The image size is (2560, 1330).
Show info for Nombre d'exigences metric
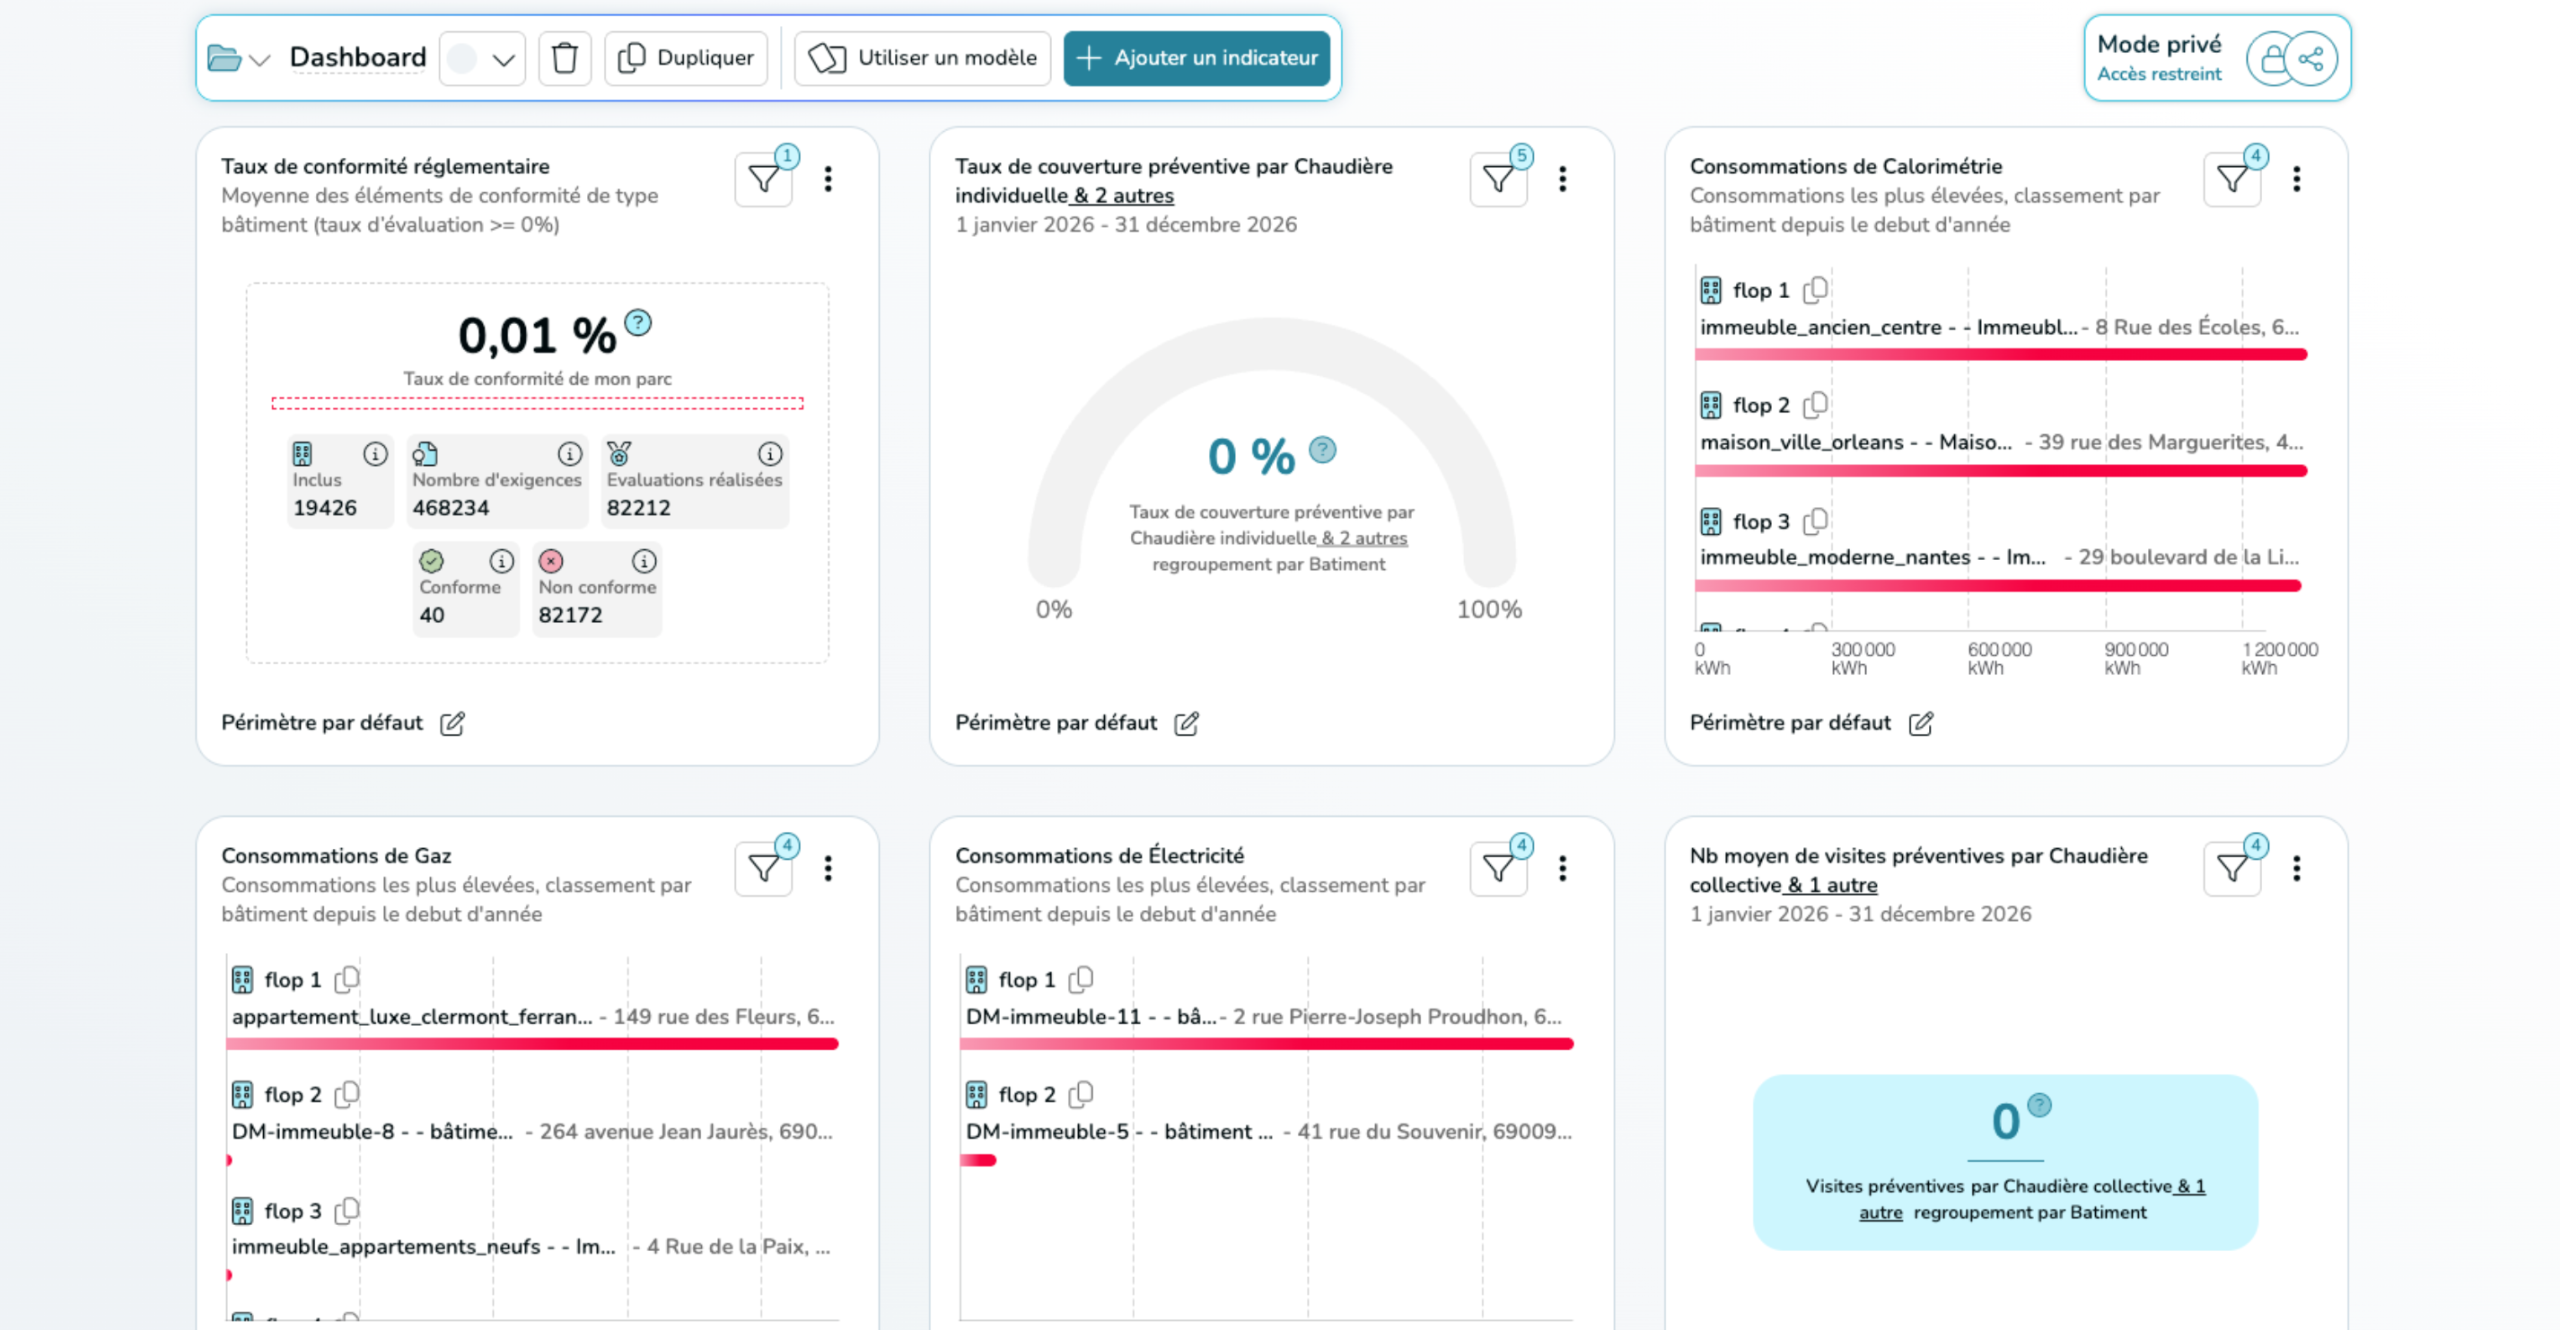[x=570, y=454]
